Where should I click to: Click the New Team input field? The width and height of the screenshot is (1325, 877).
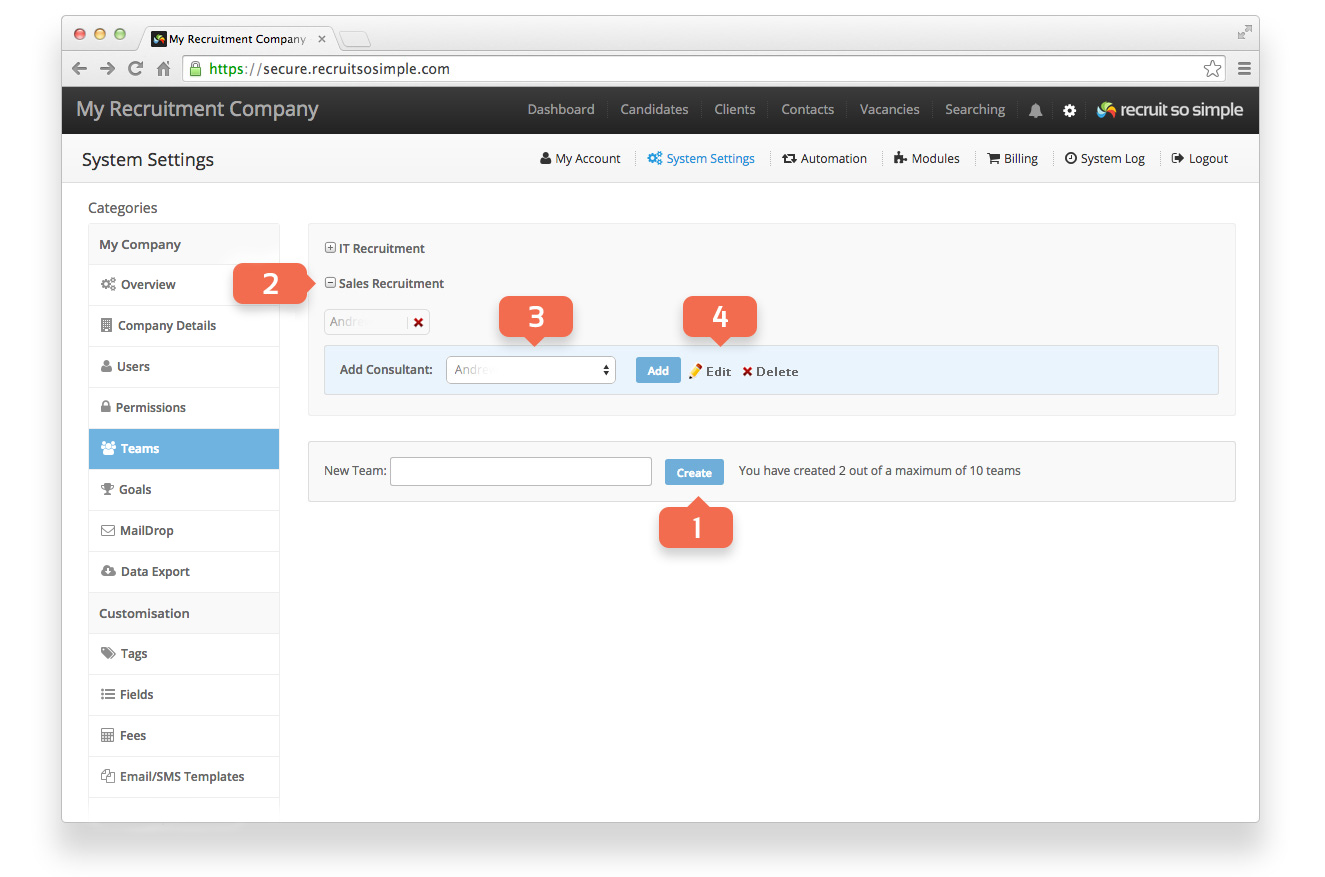521,471
